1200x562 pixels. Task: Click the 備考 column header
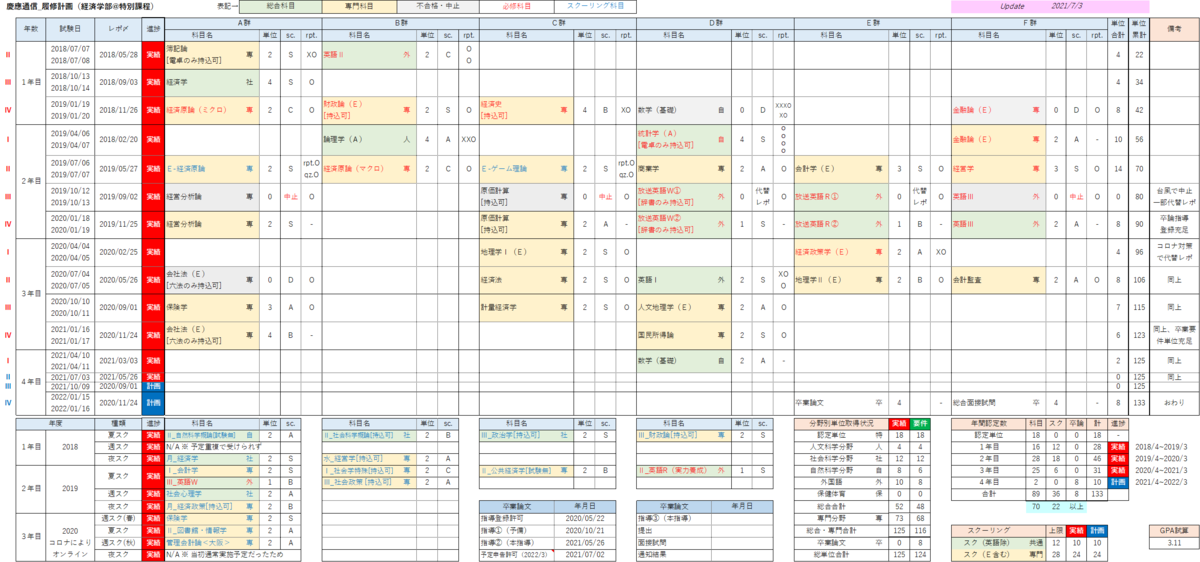[1172, 29]
